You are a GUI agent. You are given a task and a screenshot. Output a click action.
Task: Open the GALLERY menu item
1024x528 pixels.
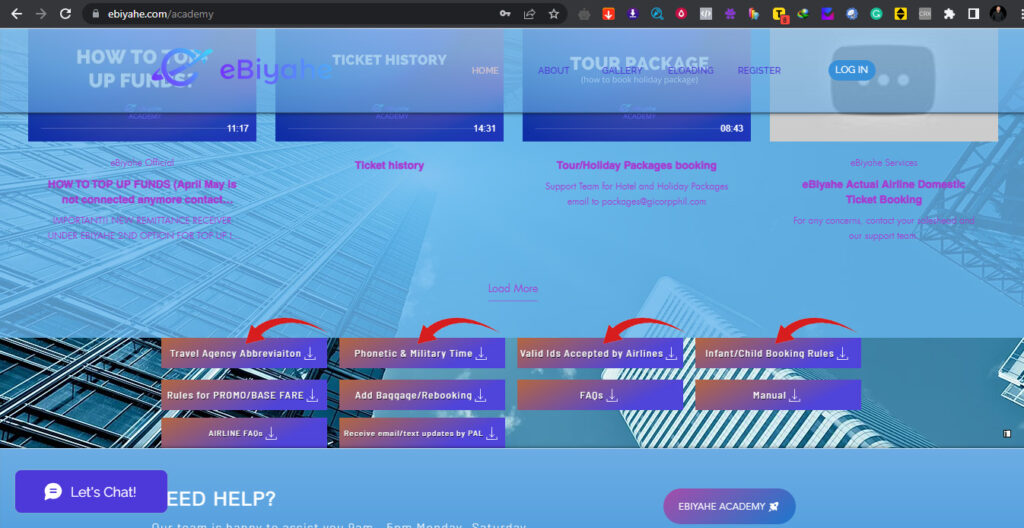622,71
